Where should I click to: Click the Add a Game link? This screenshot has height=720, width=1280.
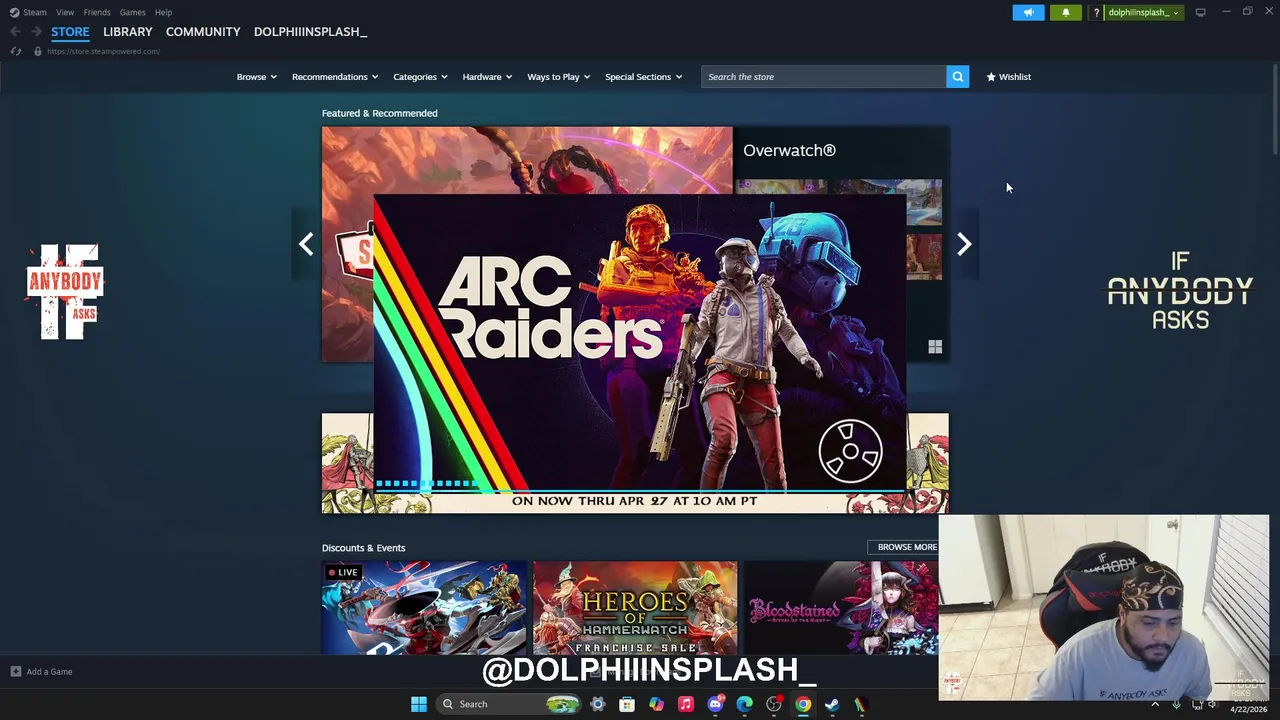pos(49,672)
